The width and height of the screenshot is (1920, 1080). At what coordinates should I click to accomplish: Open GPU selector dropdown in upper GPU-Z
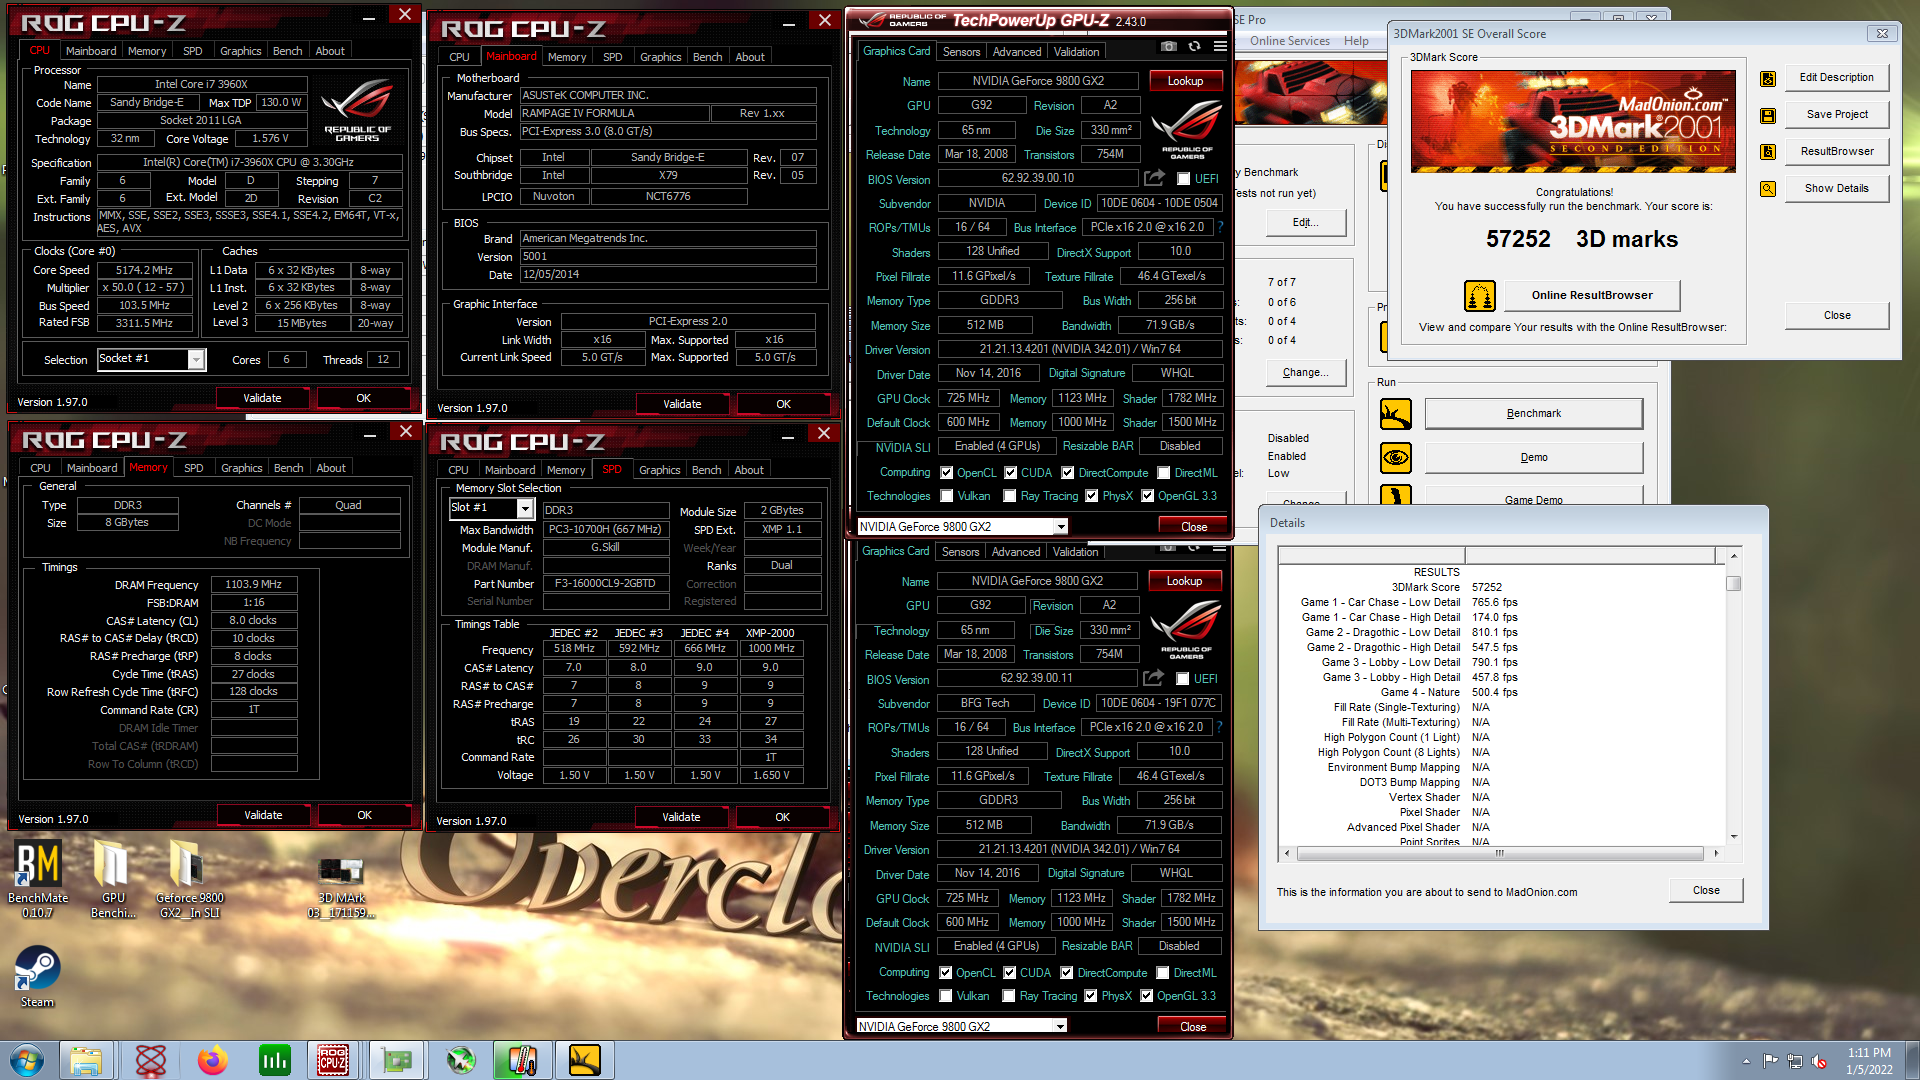(x=1061, y=527)
